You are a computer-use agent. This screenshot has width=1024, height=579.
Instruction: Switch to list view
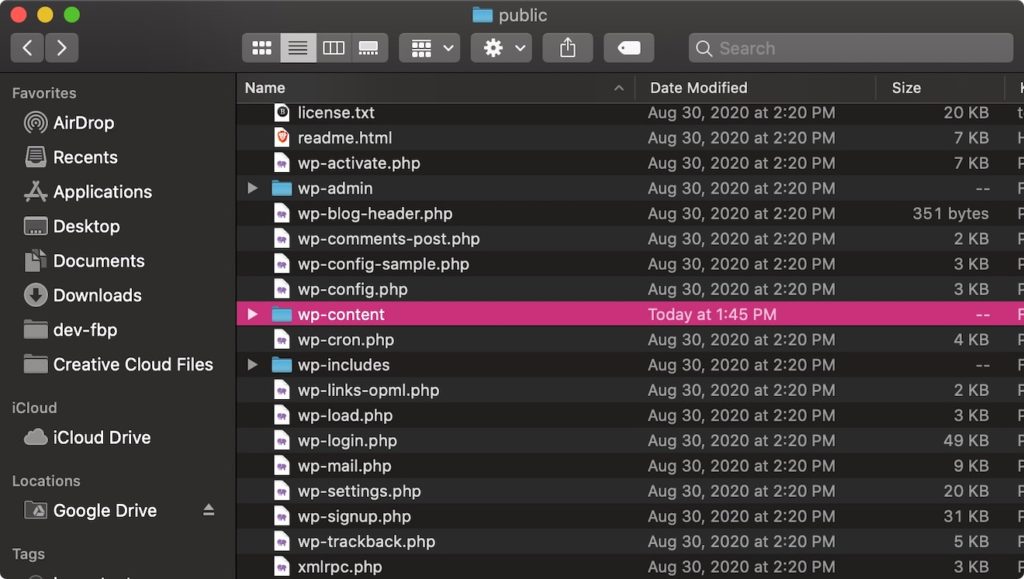[298, 48]
